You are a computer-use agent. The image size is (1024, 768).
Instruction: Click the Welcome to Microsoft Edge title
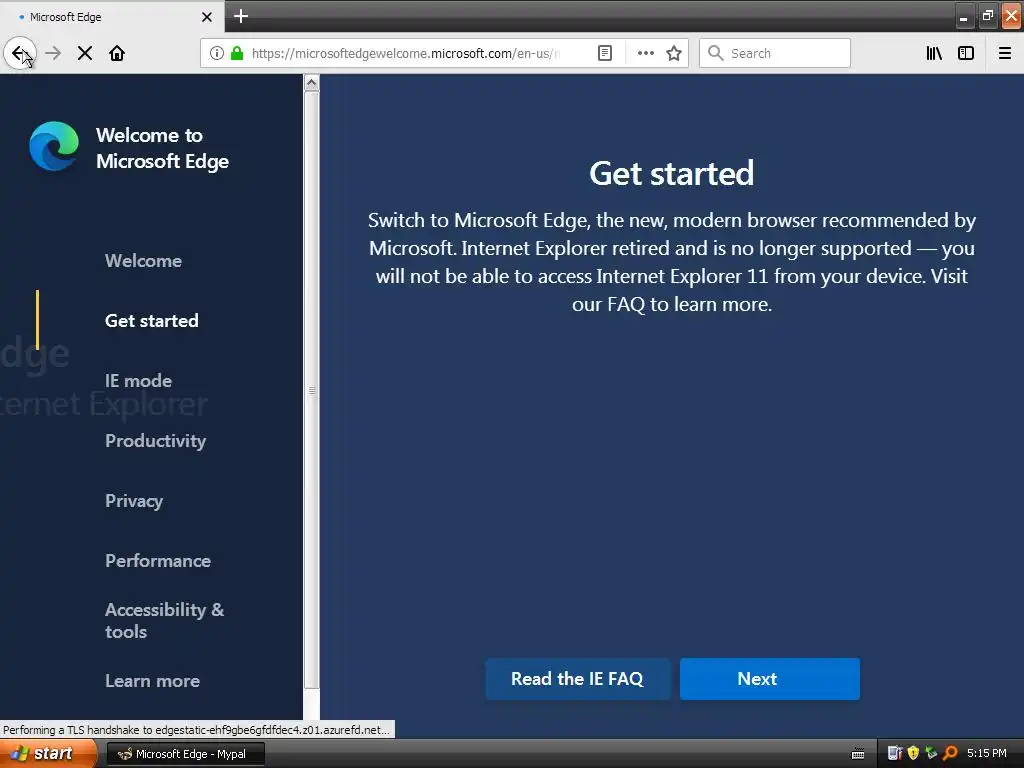(x=162, y=148)
